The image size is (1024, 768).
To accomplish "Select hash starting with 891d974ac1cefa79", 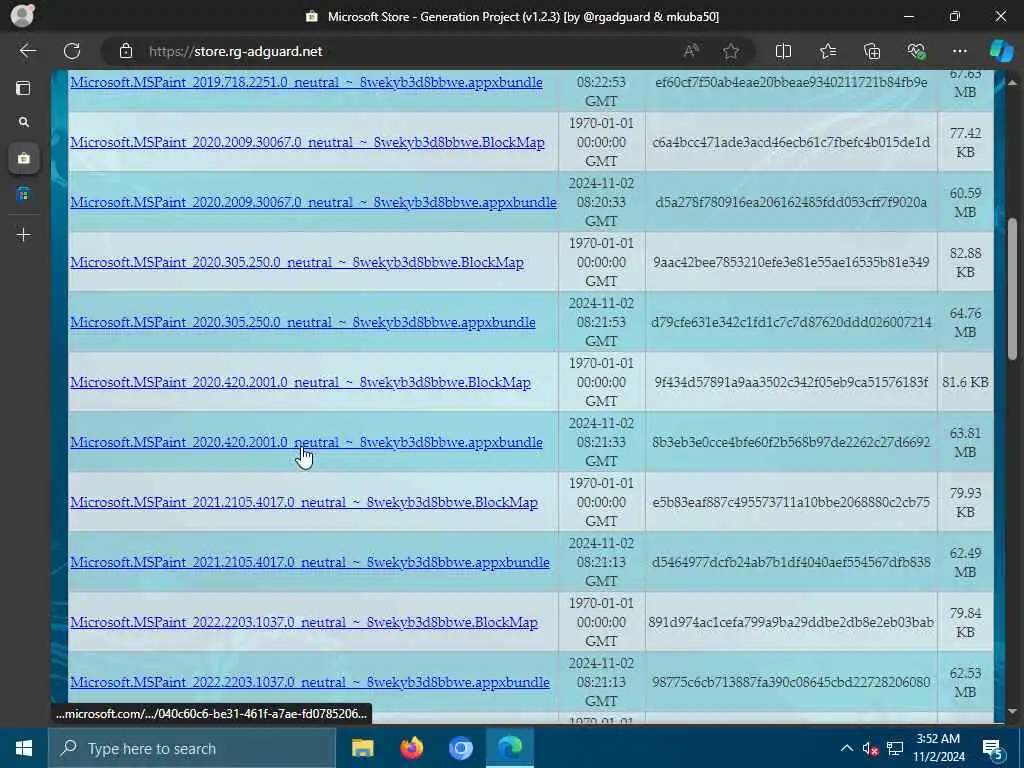I will (x=791, y=623).
